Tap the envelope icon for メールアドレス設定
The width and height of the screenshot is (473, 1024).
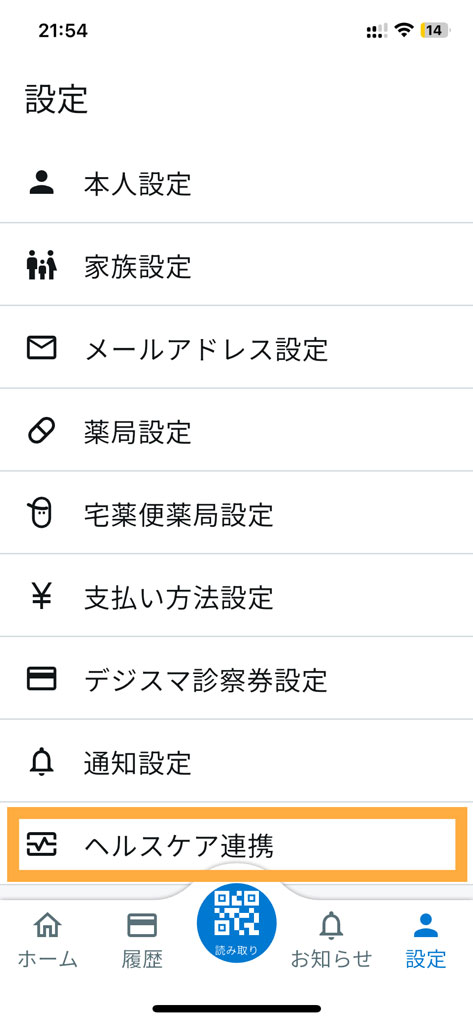[x=42, y=348]
